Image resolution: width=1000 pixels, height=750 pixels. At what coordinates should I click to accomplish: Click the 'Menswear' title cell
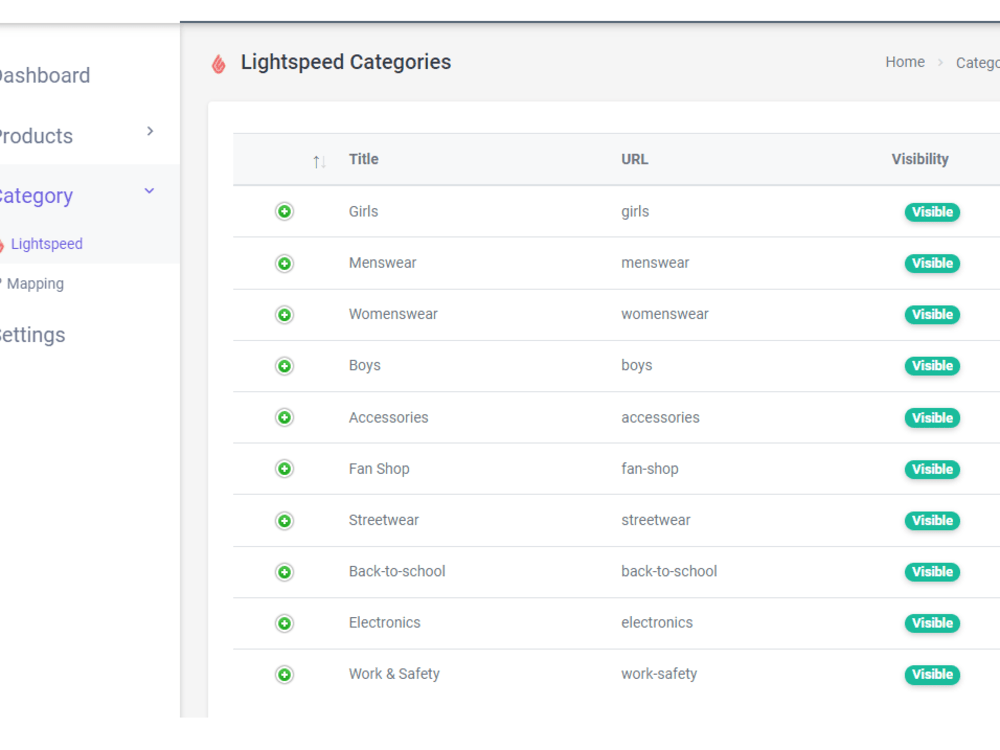pos(383,263)
